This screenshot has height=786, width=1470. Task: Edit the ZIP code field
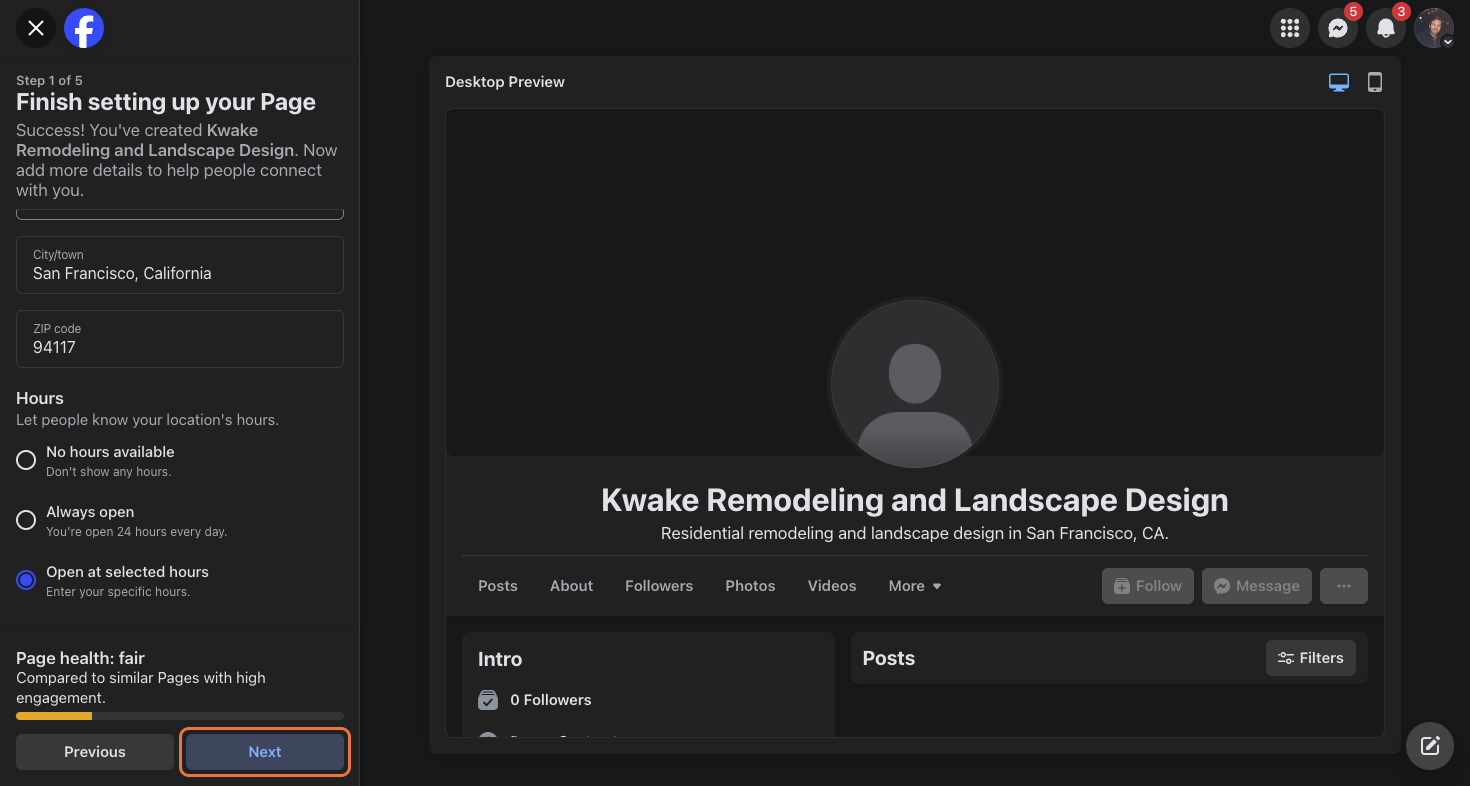pyautogui.click(x=180, y=339)
